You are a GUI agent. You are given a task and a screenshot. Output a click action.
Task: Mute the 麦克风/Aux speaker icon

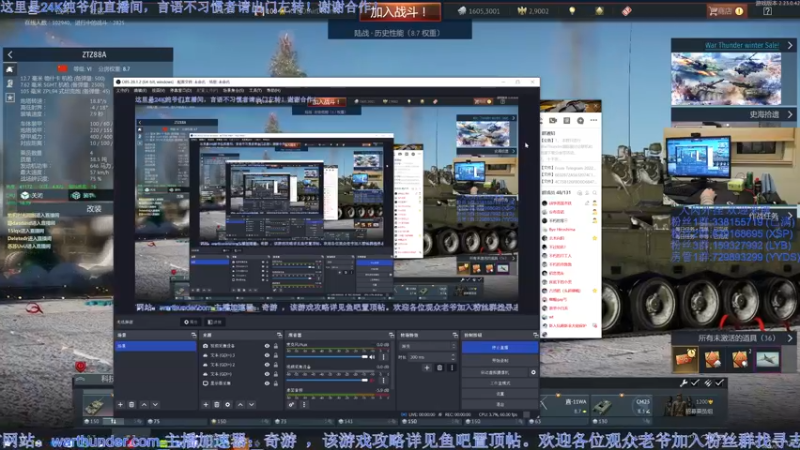pyautogui.click(x=373, y=357)
